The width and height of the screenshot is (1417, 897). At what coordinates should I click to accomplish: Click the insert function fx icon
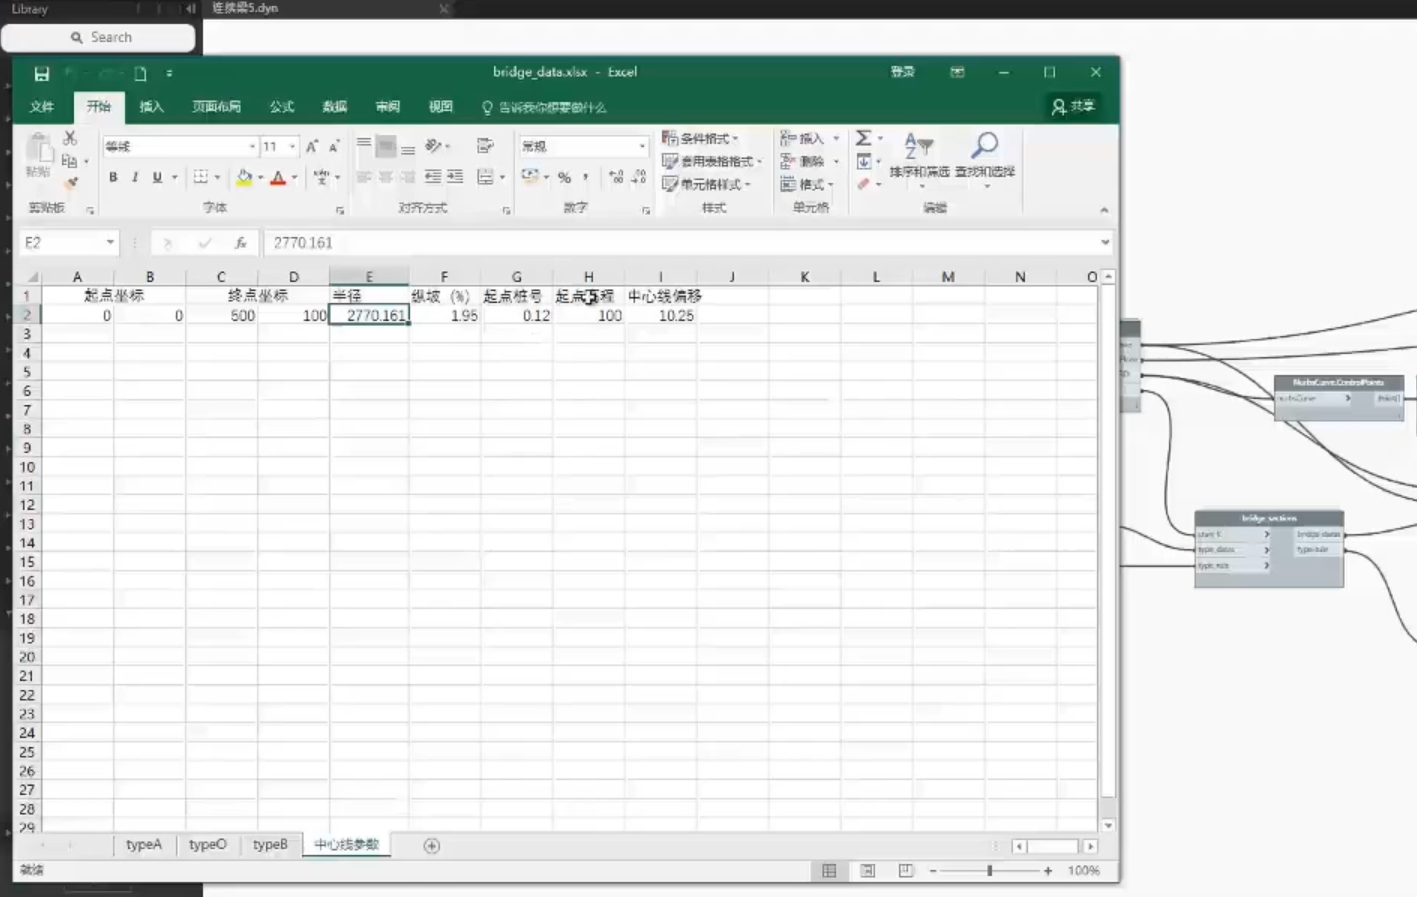[240, 243]
